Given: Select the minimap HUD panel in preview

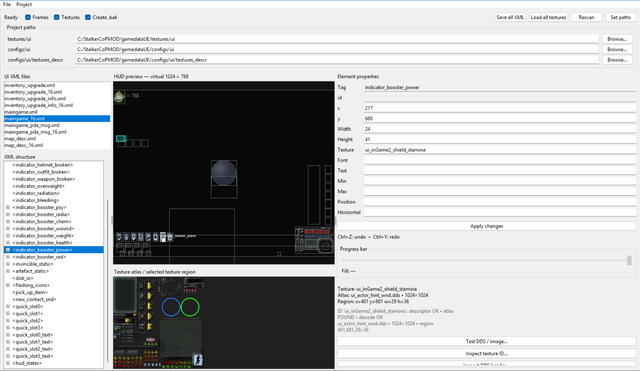Looking at the screenshot, I should point(314,240).
